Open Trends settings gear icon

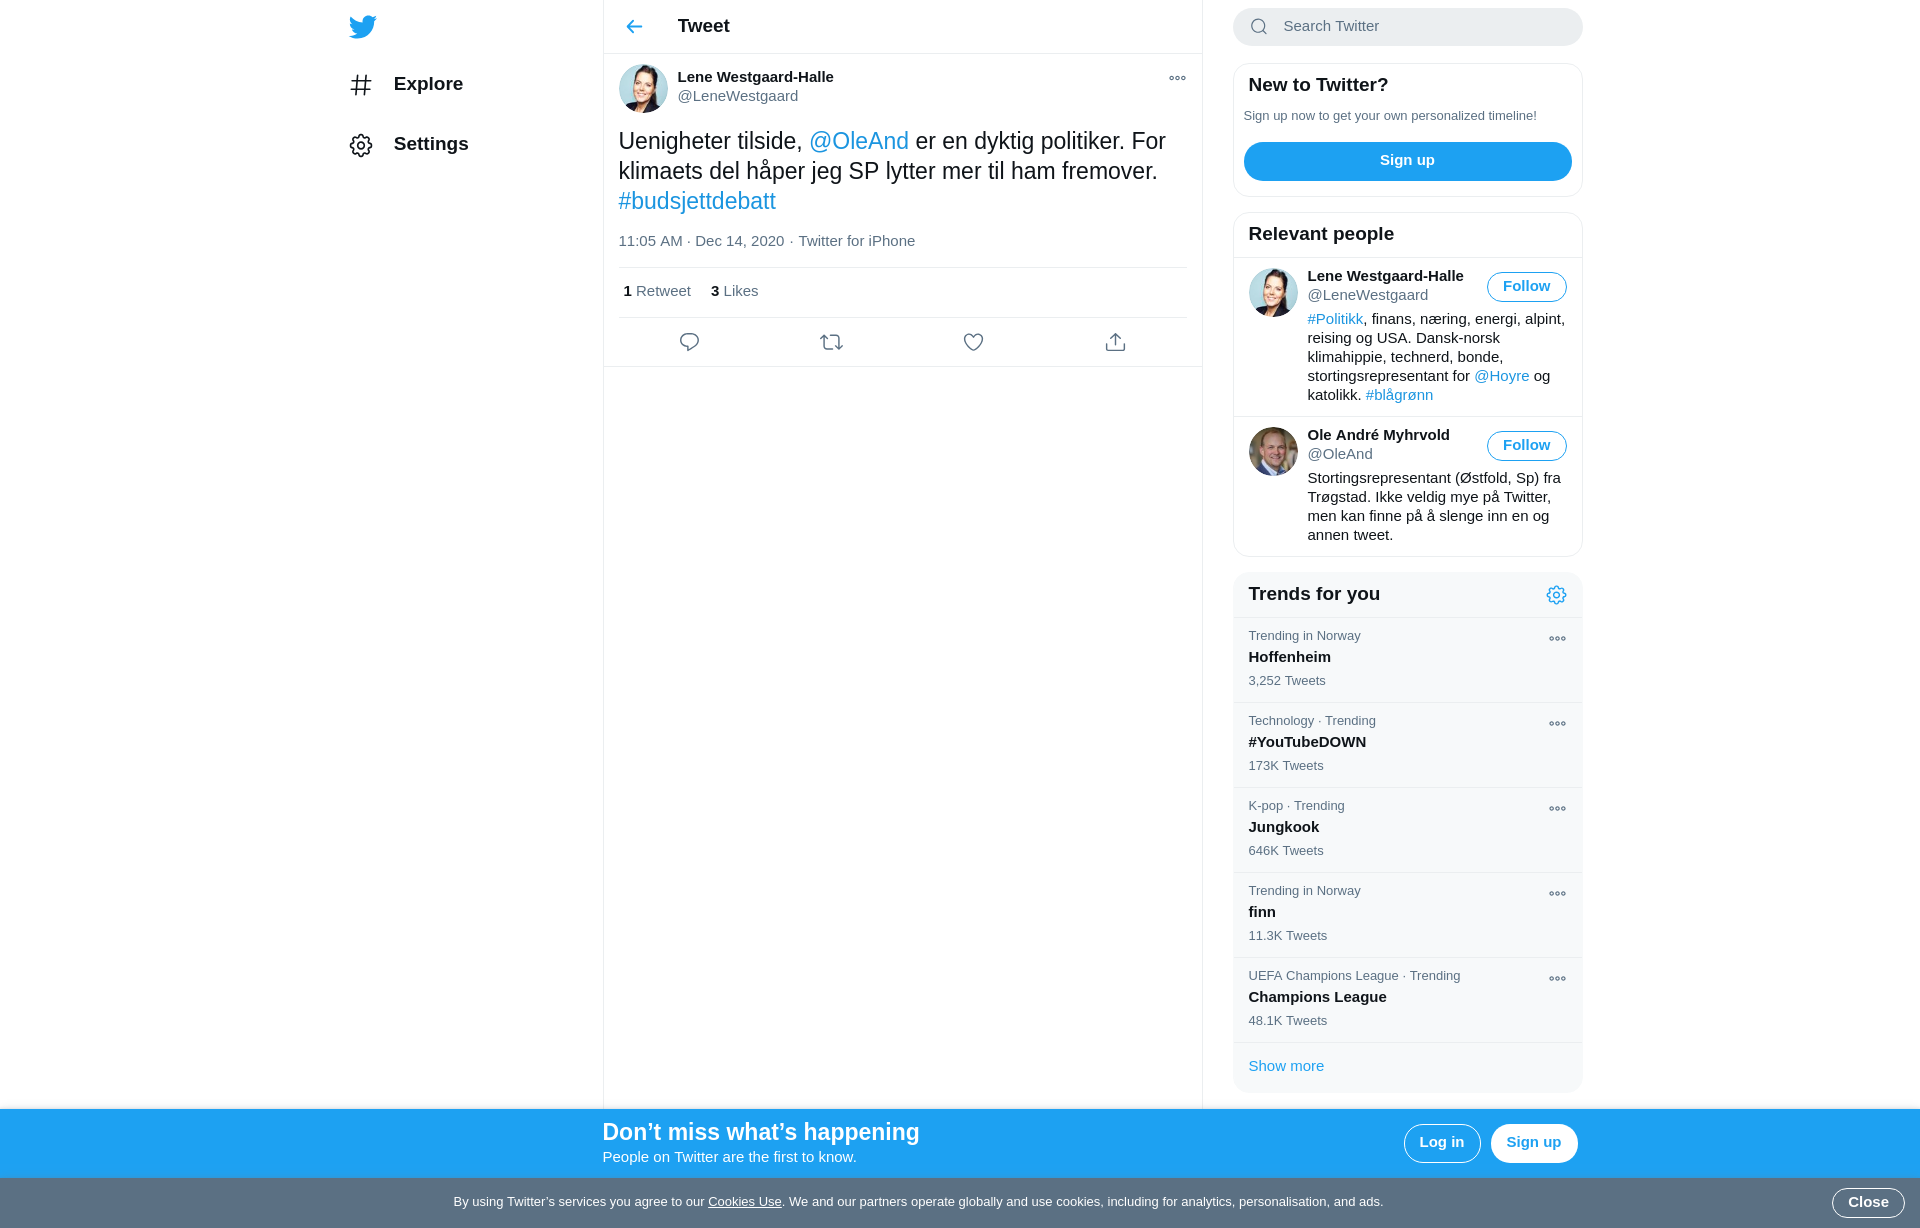pyautogui.click(x=1556, y=595)
